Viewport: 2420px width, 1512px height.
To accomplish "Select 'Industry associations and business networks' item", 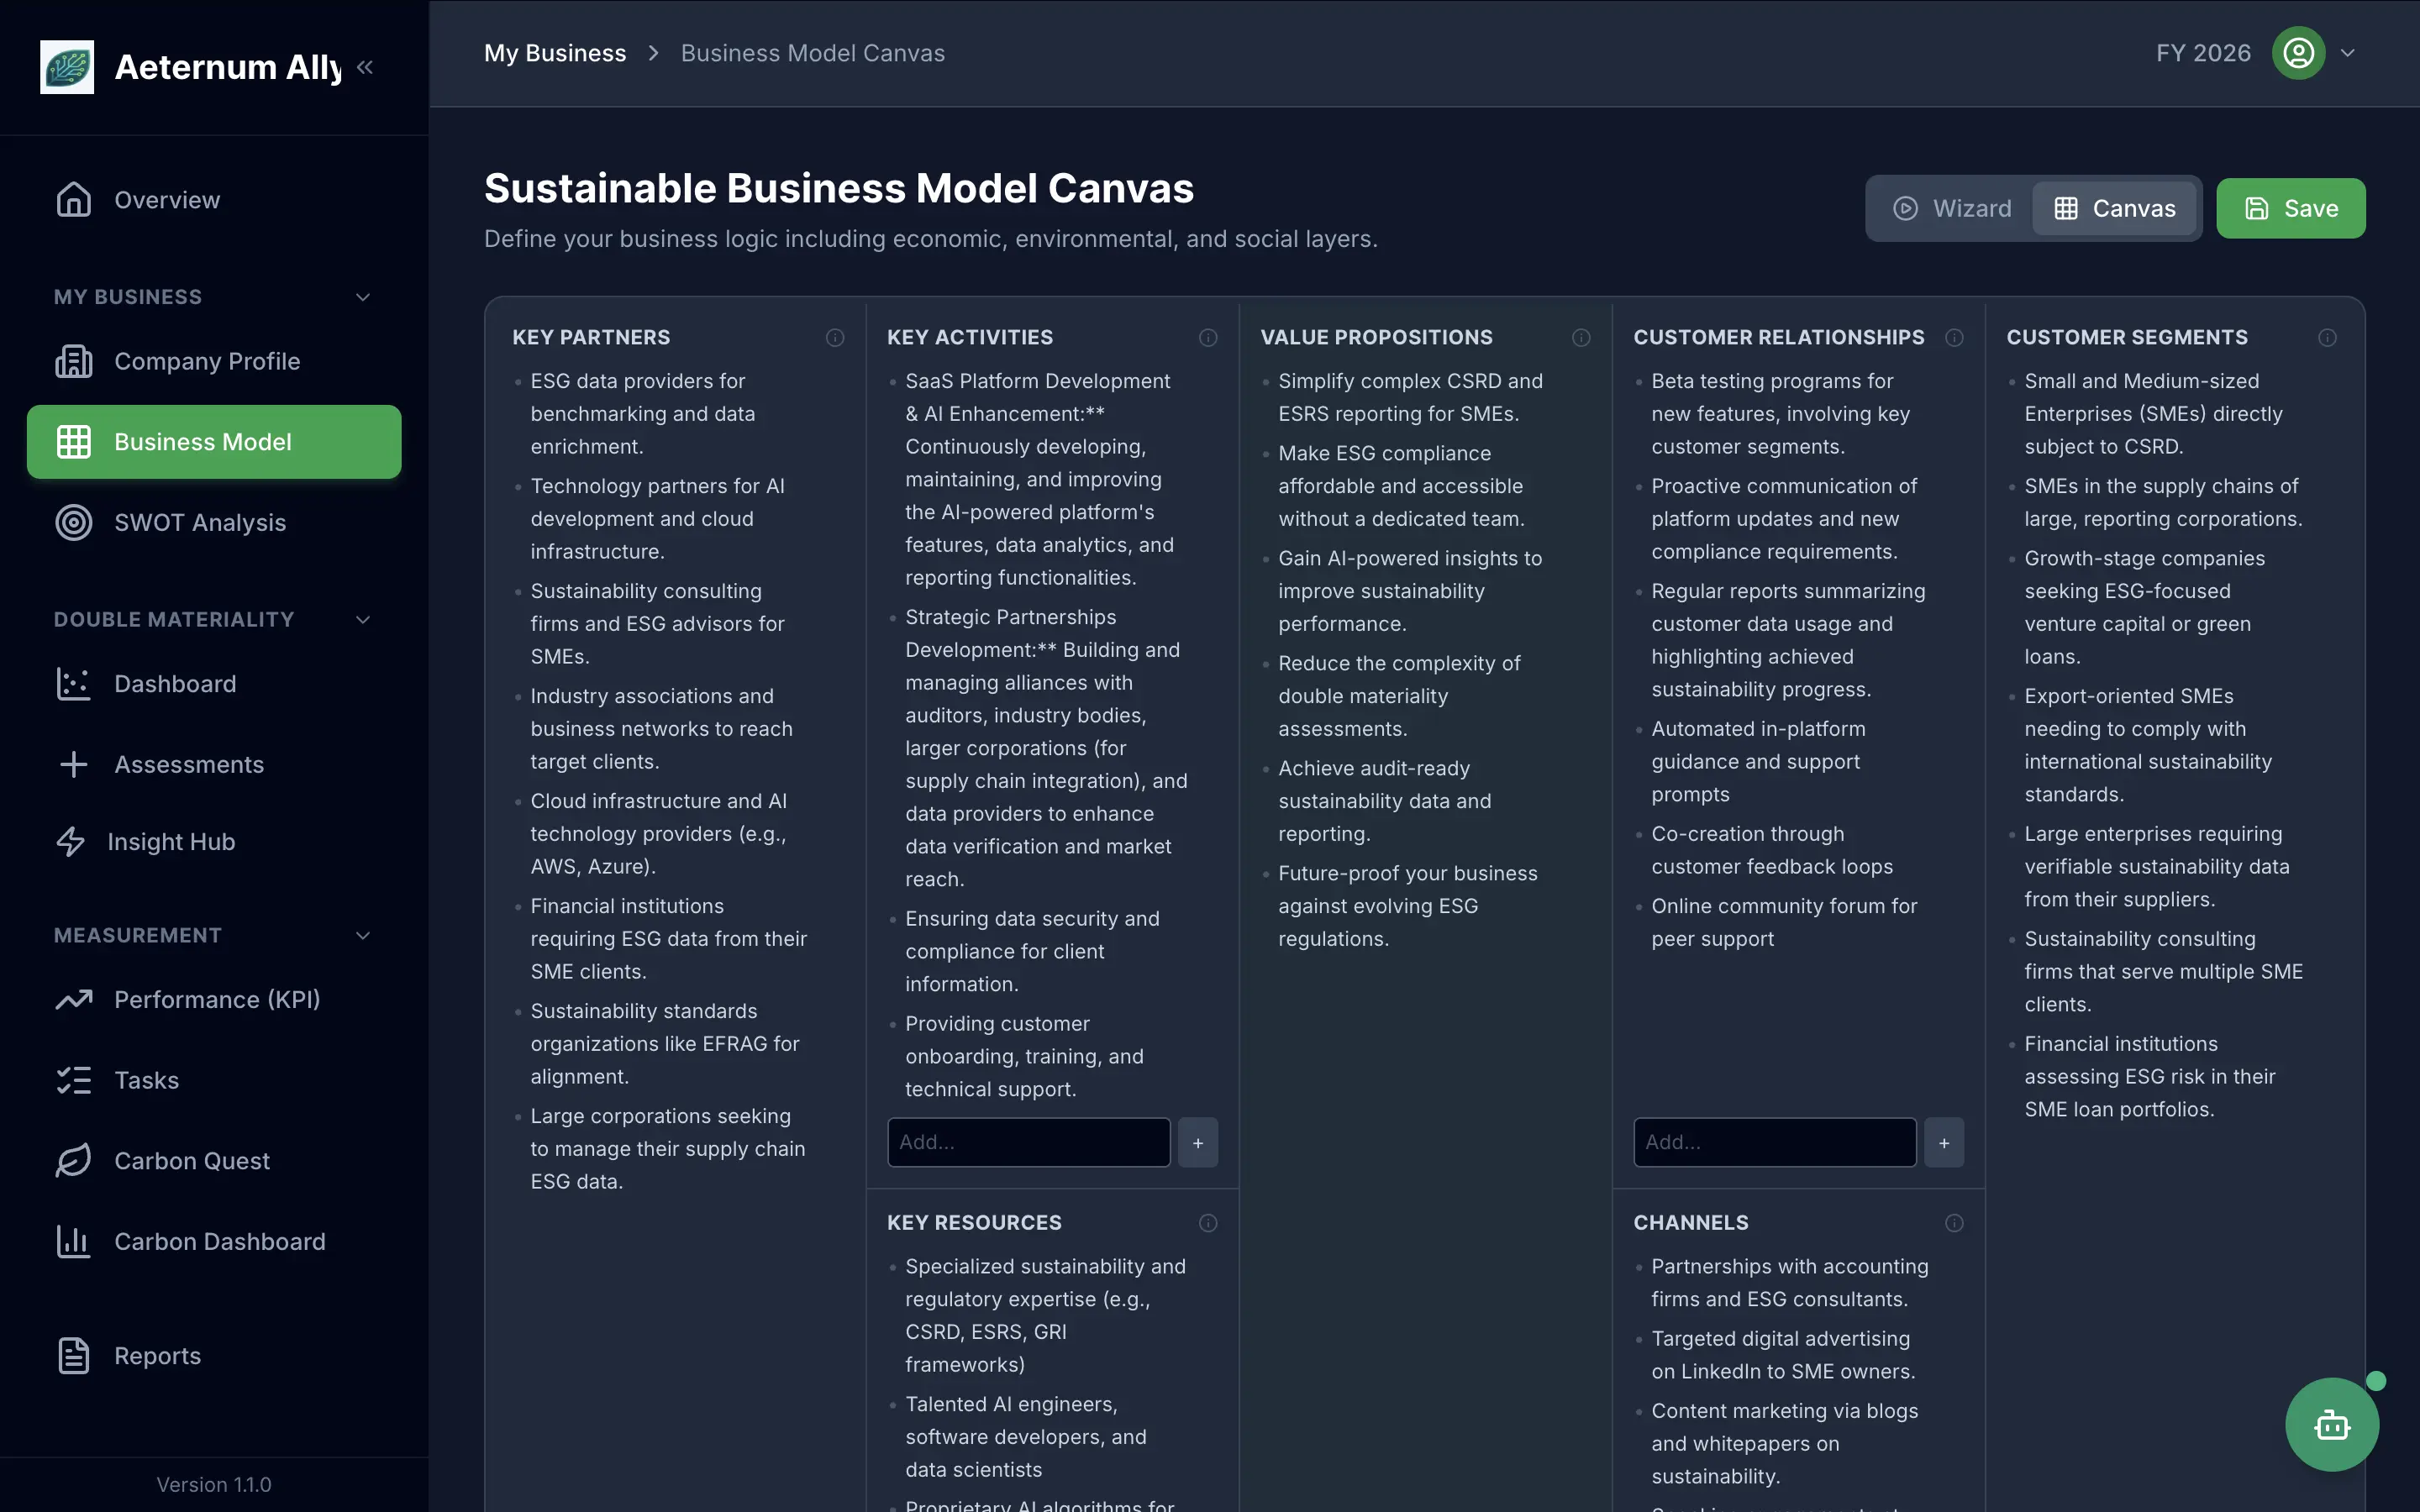I will click(x=661, y=729).
